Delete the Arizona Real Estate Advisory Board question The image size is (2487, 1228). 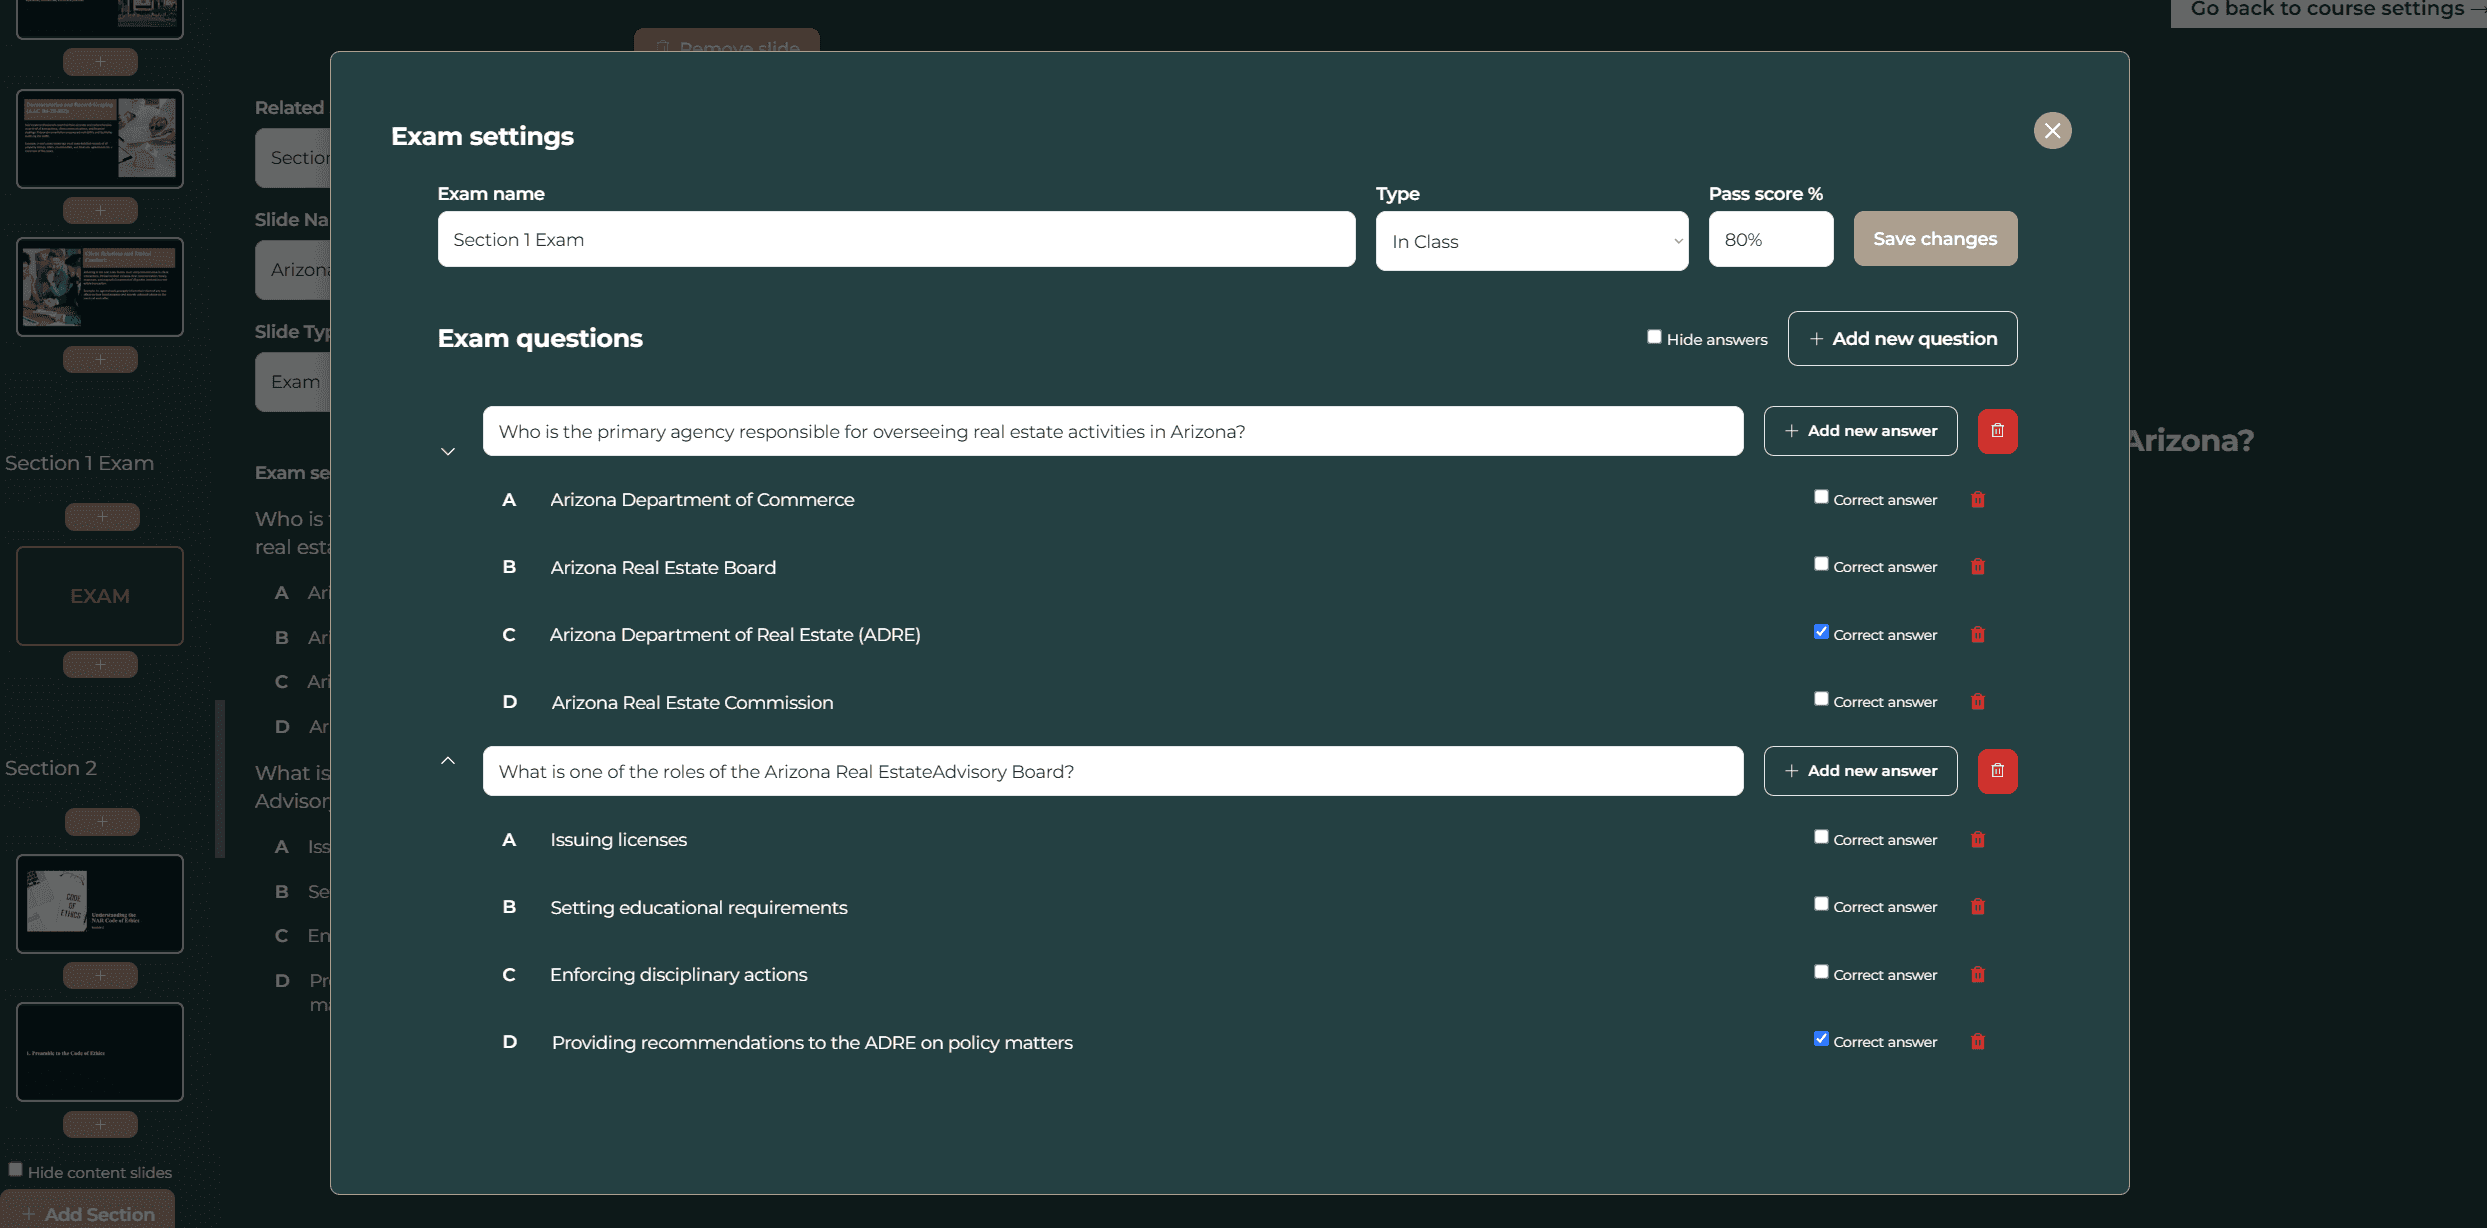click(x=1997, y=771)
